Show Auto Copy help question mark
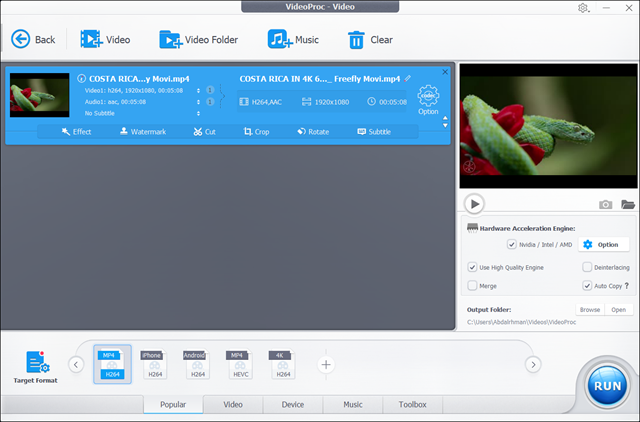 [627, 286]
